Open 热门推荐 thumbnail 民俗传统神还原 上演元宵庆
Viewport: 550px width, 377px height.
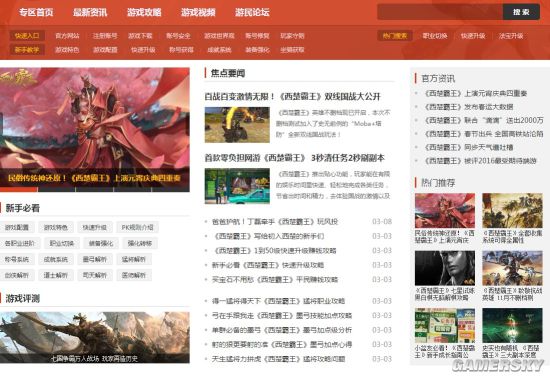(445, 211)
